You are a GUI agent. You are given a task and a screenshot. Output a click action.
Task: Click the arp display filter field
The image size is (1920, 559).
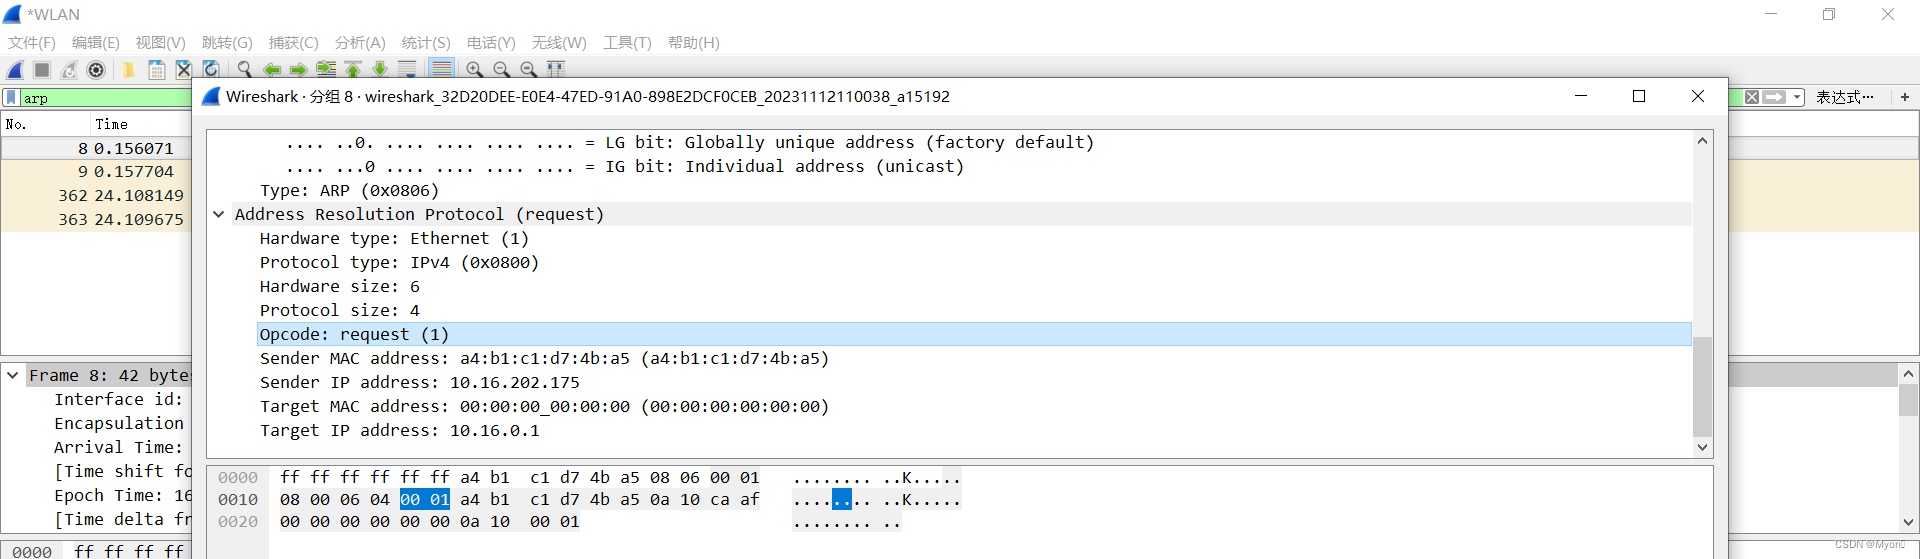(100, 98)
